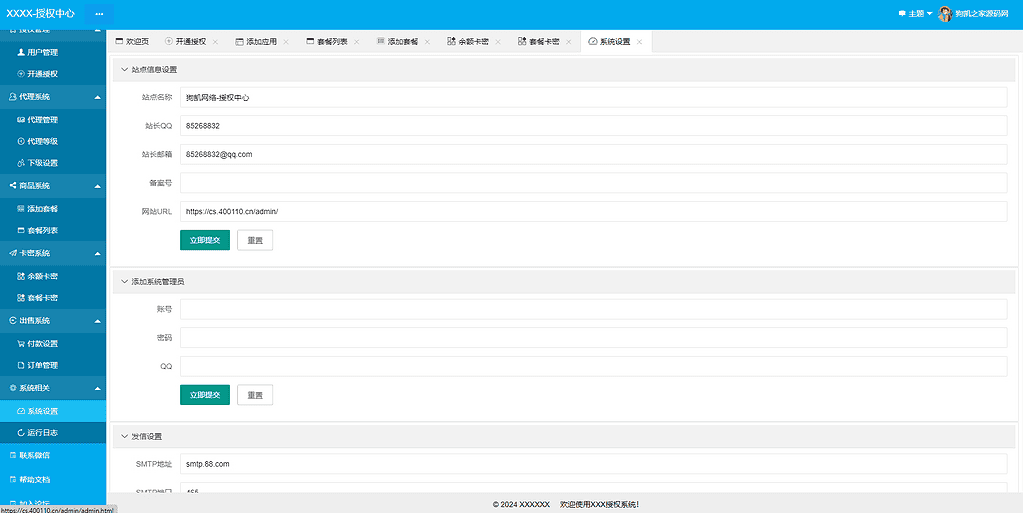Click the 添加套餐 sidebar icon
Screen dimensions: 1023x513
click(21, 208)
